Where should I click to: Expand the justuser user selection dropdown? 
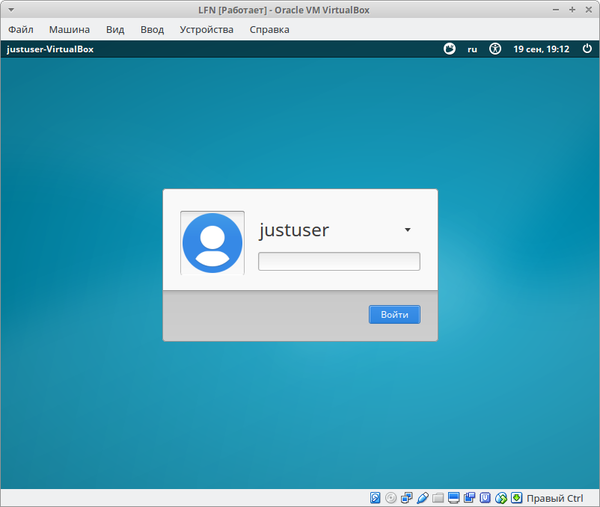pyautogui.click(x=407, y=230)
